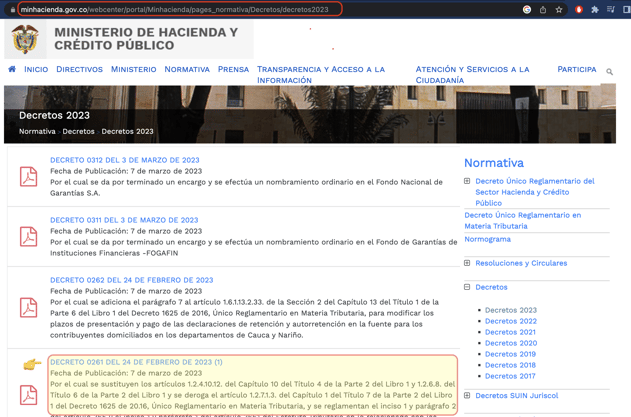
Task: Expand Resoluciones y Circulares section
Action: (467, 263)
